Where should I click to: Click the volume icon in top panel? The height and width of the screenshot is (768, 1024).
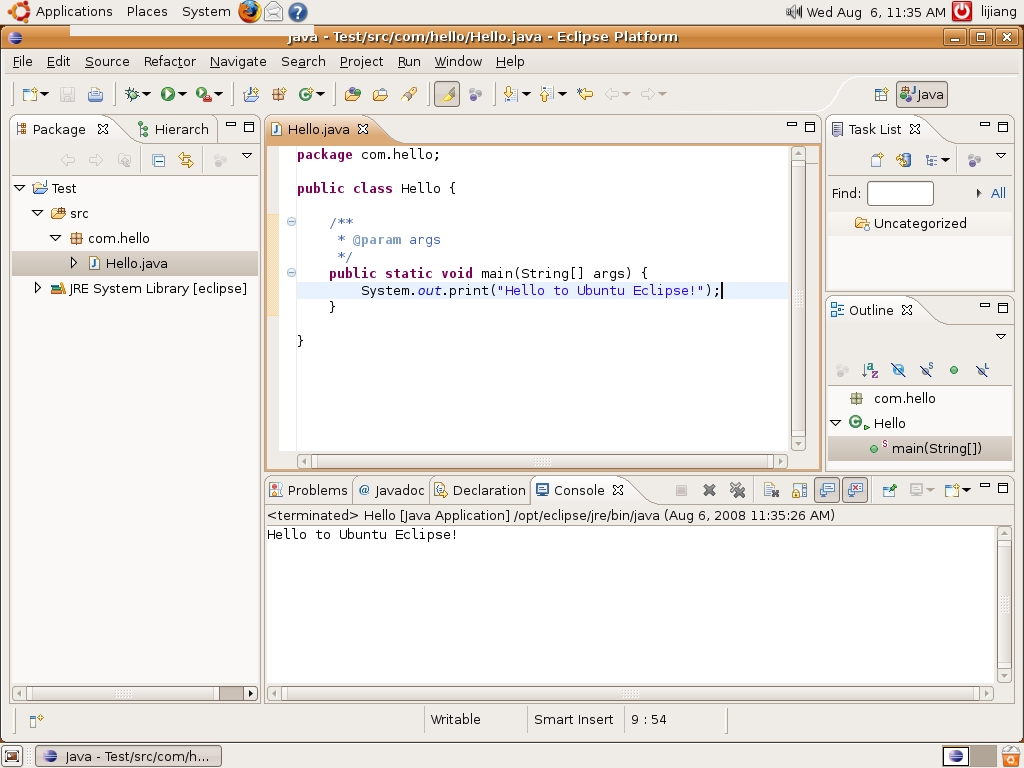[x=793, y=12]
